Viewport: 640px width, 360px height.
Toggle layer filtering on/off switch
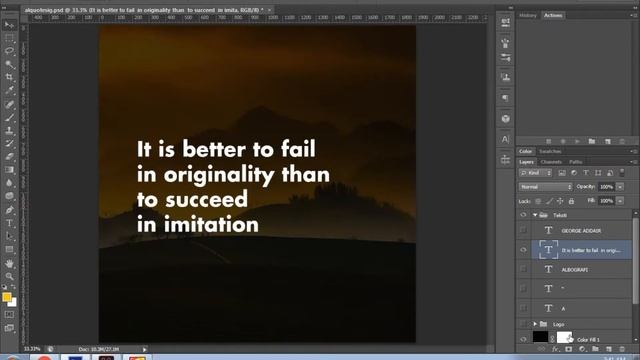coord(622,173)
